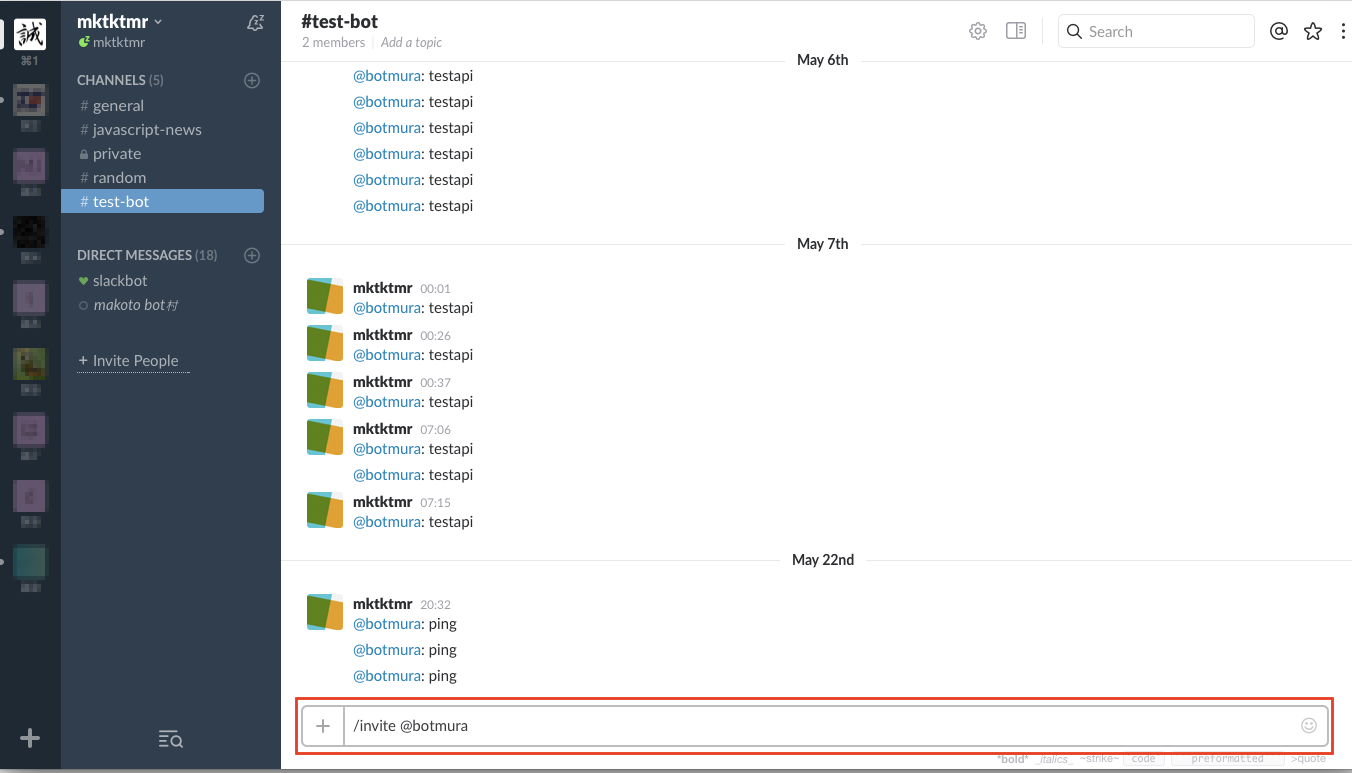The width and height of the screenshot is (1352, 773).
Task: Open the quick switcher icon at sidebar bottom
Action: pyautogui.click(x=170, y=739)
